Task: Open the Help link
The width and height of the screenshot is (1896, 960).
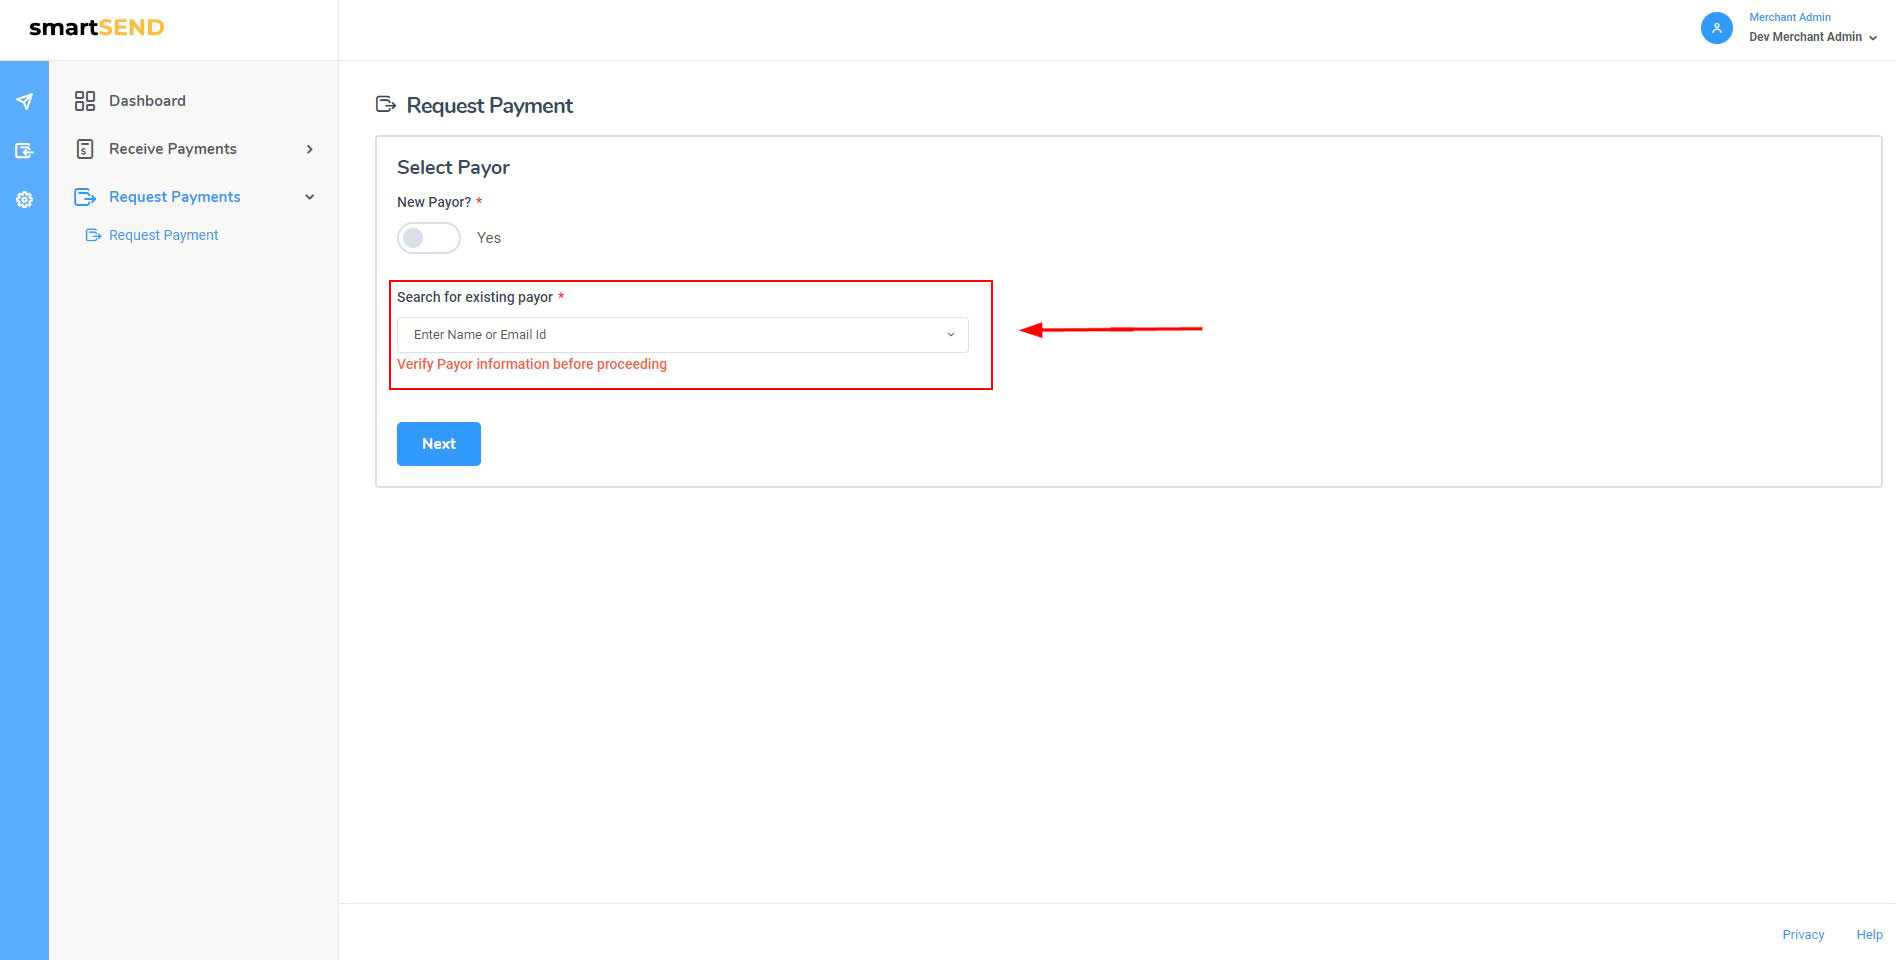Action: pyautogui.click(x=1869, y=934)
